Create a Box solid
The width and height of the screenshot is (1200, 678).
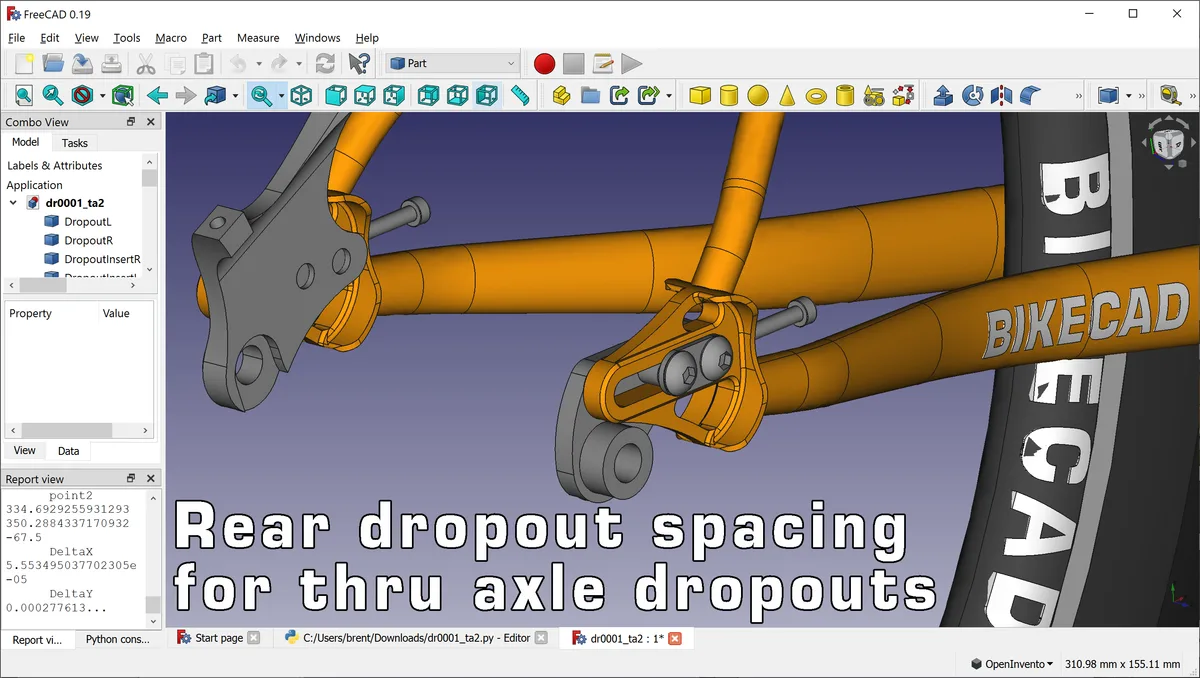click(700, 96)
